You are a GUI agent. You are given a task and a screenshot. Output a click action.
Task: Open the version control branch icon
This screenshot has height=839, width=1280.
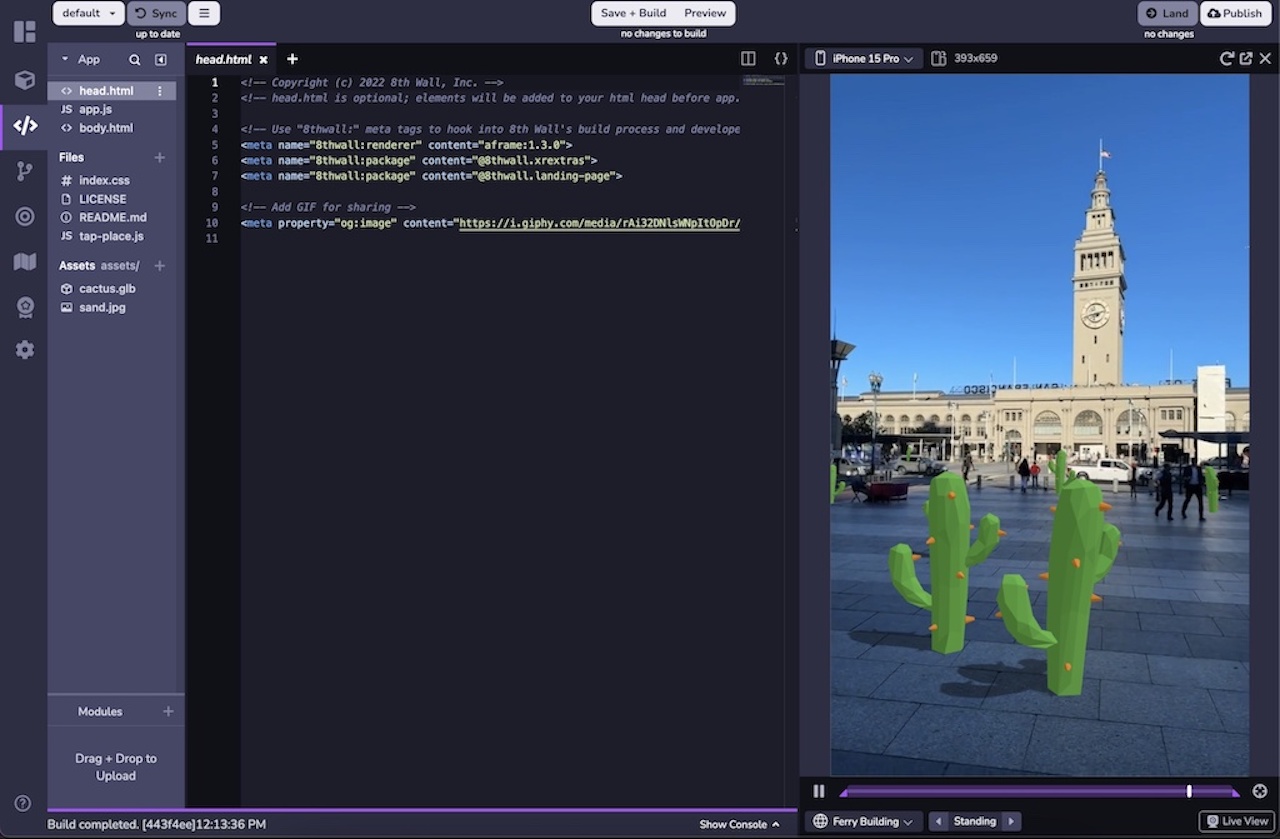[25, 171]
